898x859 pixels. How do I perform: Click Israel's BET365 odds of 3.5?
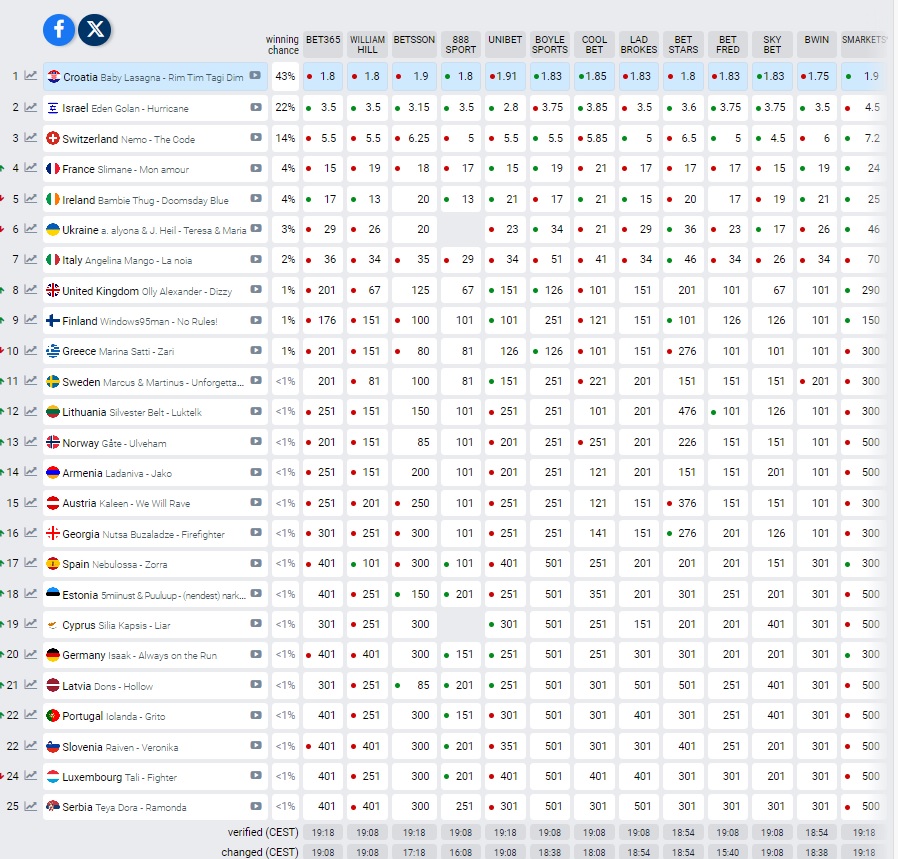323,108
